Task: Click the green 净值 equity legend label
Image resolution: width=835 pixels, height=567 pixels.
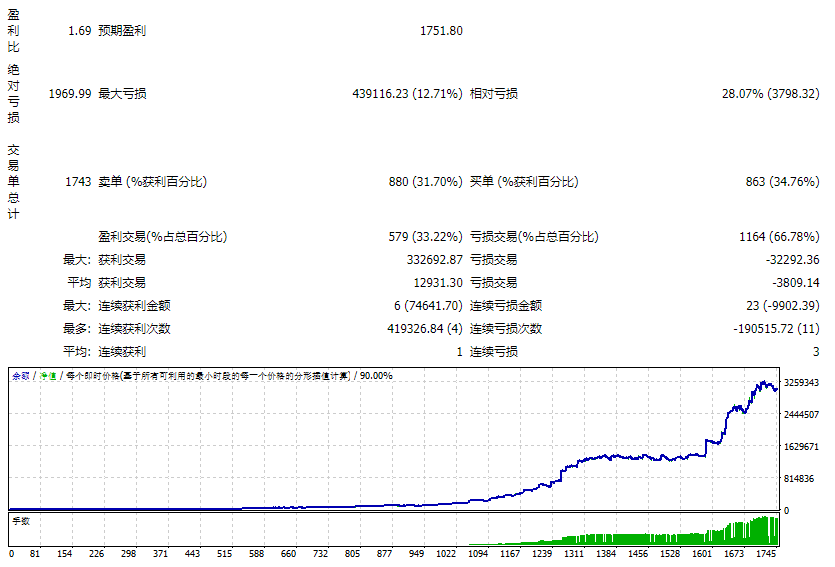Action: click(47, 376)
